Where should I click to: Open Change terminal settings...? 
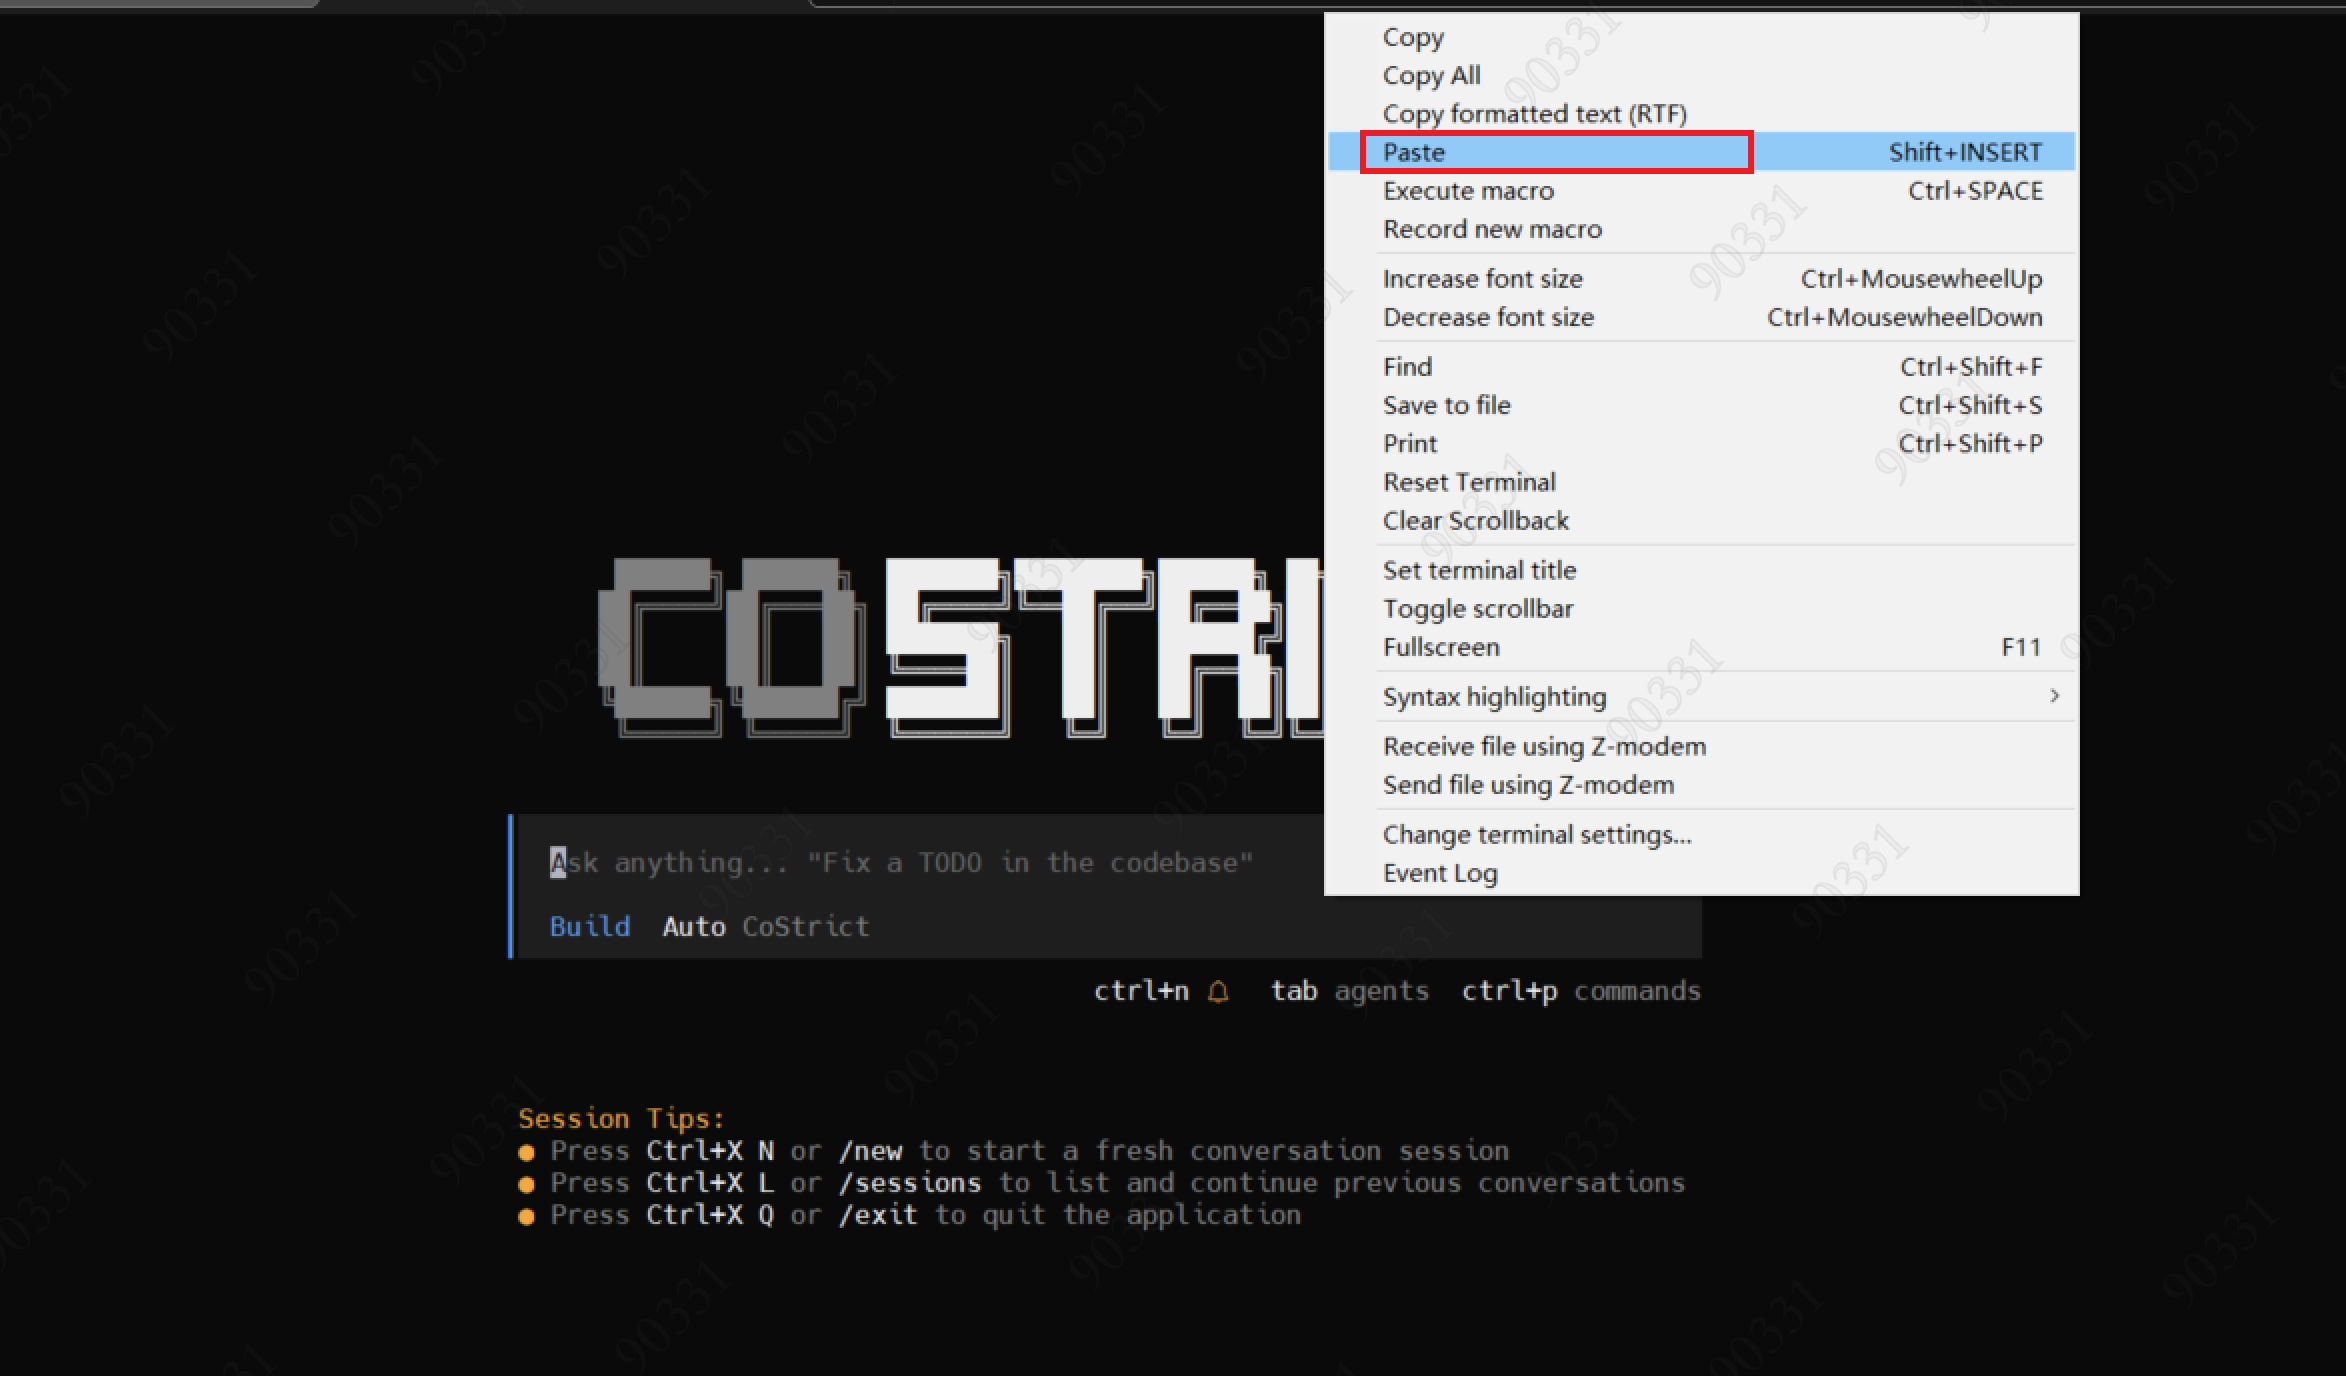[x=1536, y=835]
